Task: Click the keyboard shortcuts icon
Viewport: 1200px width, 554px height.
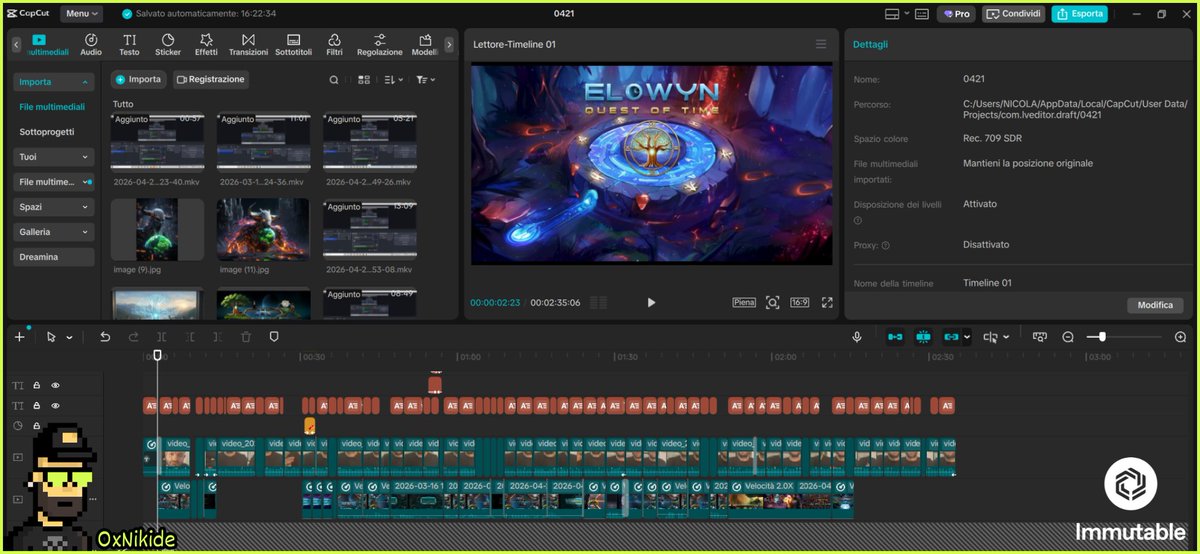Action: pyautogui.click(x=922, y=14)
